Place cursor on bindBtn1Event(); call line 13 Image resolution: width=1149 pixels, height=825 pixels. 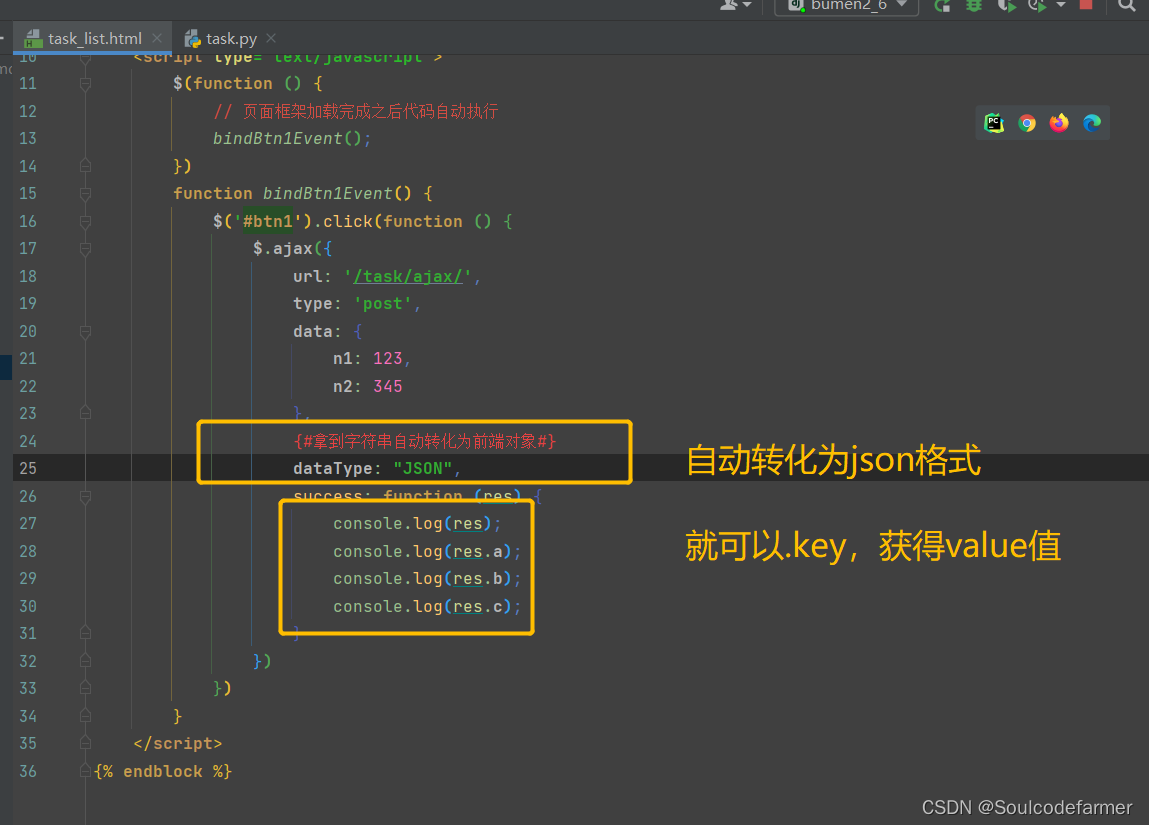[292, 138]
